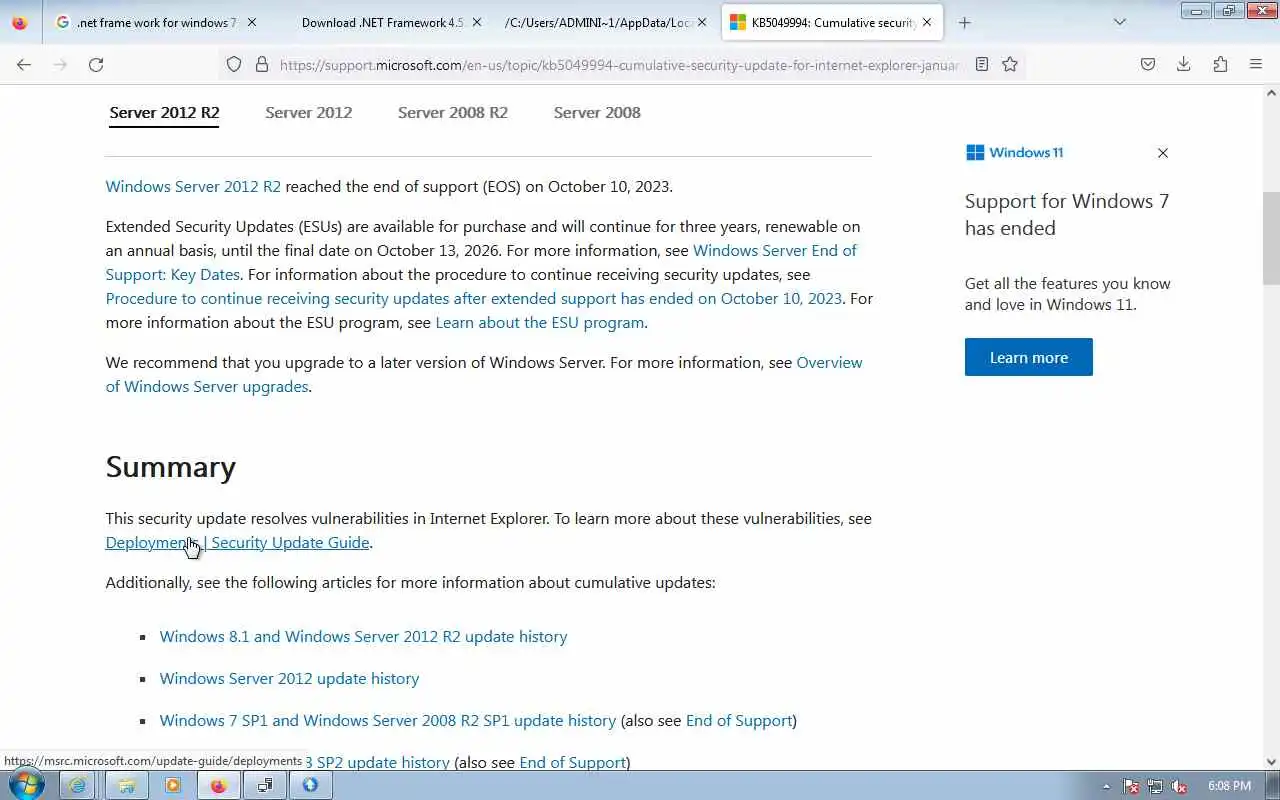The width and height of the screenshot is (1280, 800).
Task: Open the extensions puzzle icon
Action: (1220, 64)
